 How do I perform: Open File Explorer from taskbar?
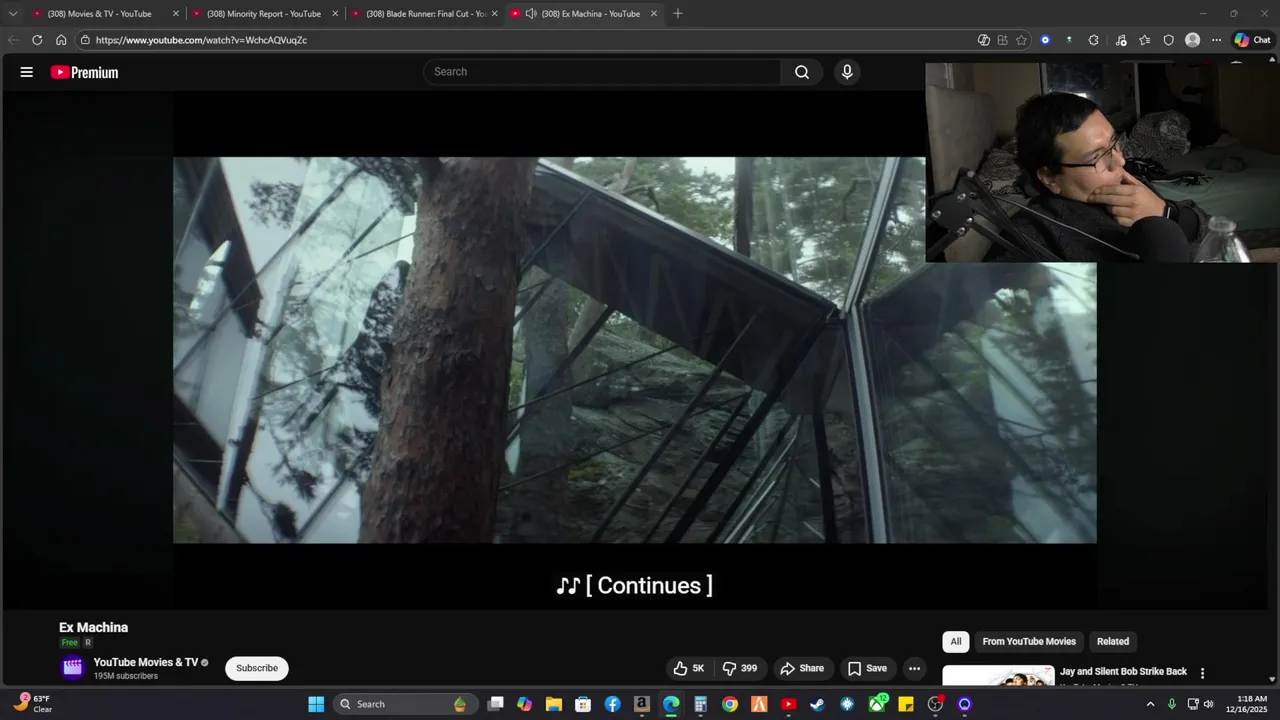point(554,704)
